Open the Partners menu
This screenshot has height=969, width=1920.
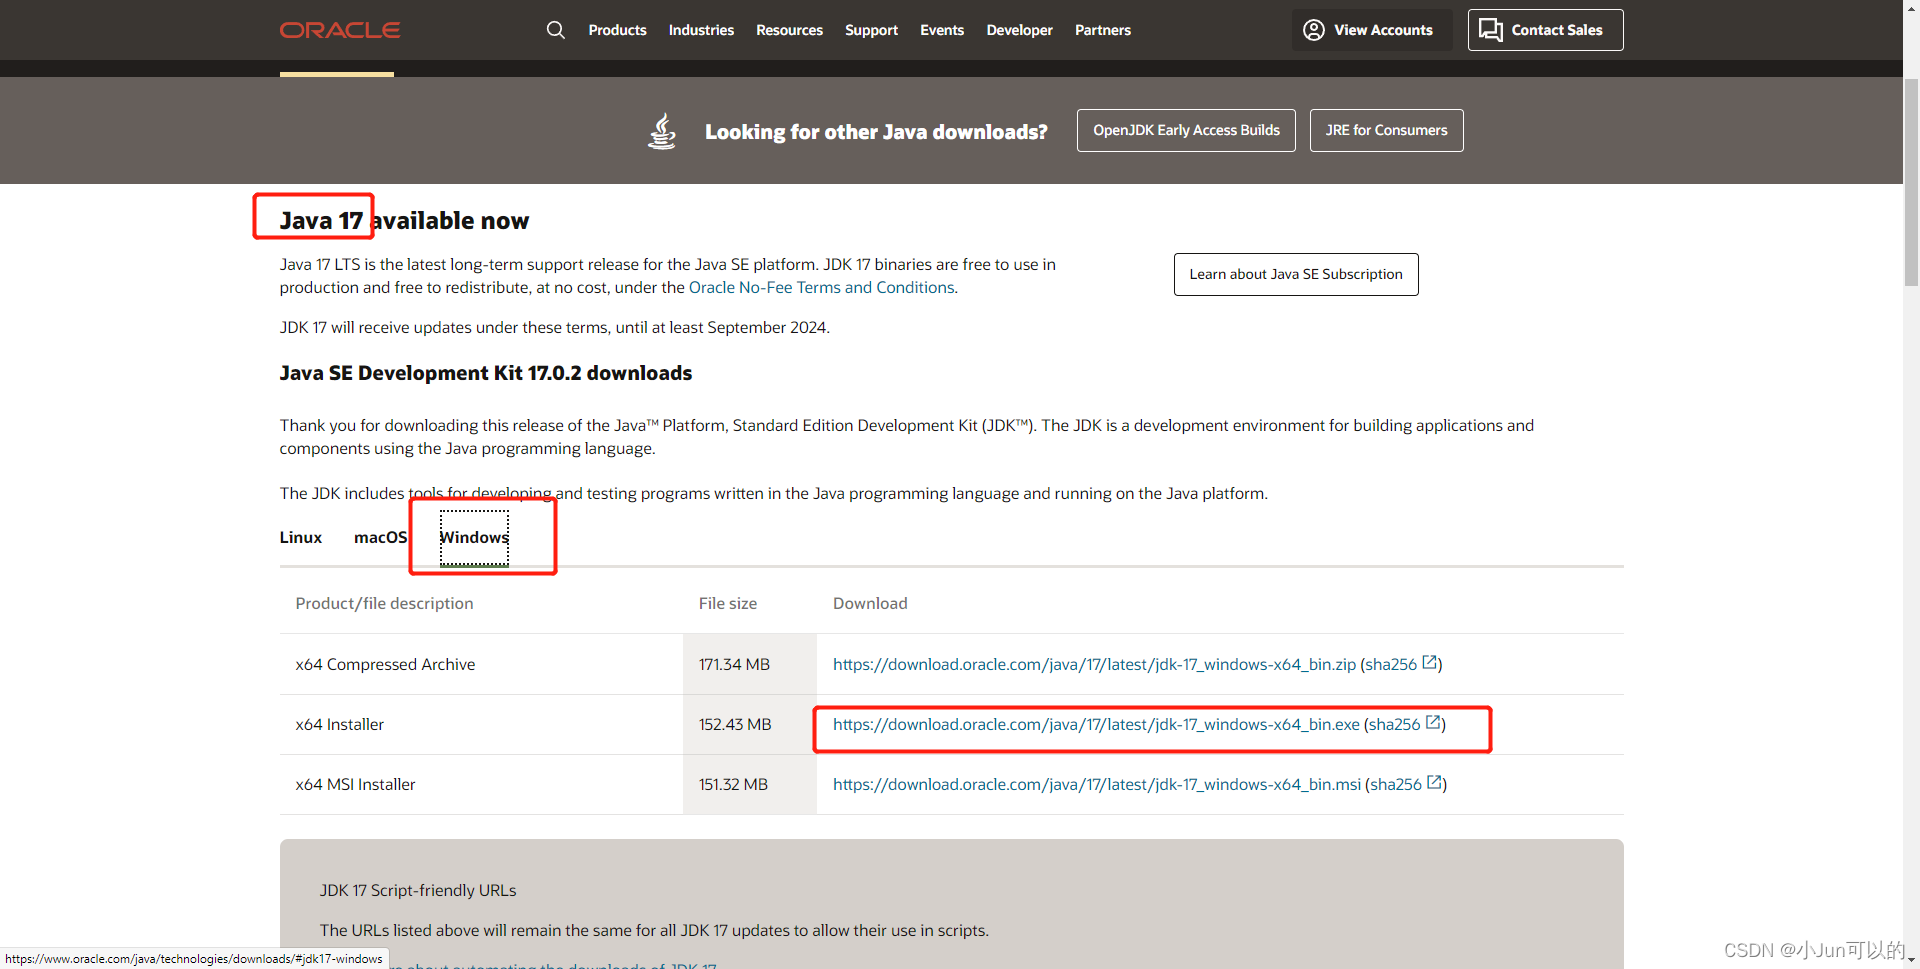point(1103,30)
